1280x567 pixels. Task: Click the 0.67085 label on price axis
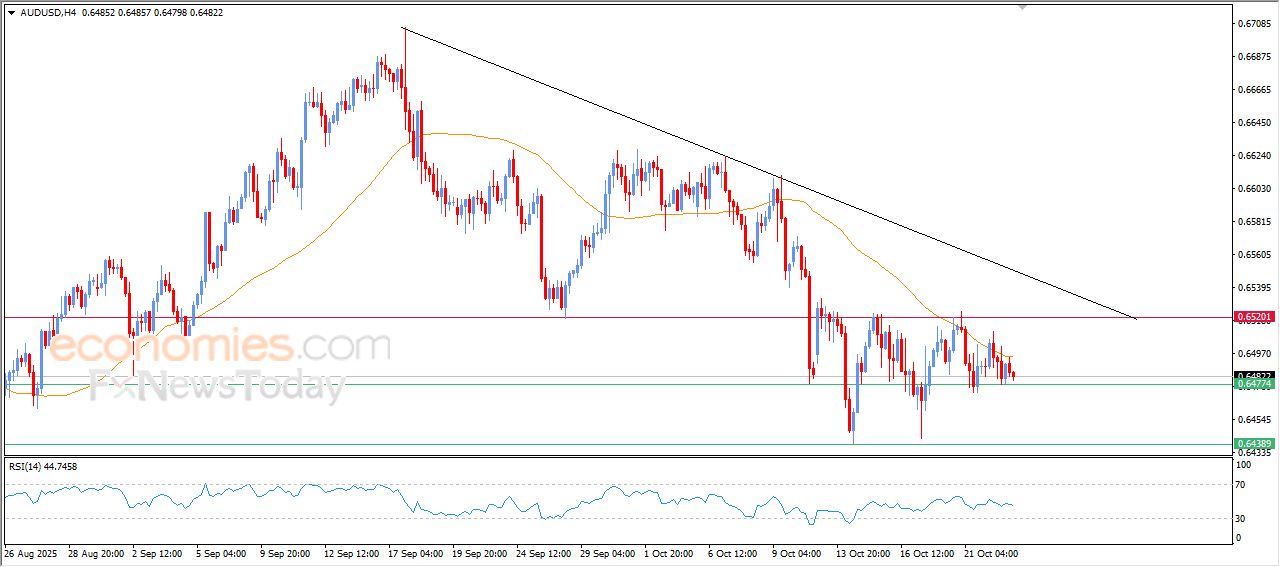click(1253, 23)
